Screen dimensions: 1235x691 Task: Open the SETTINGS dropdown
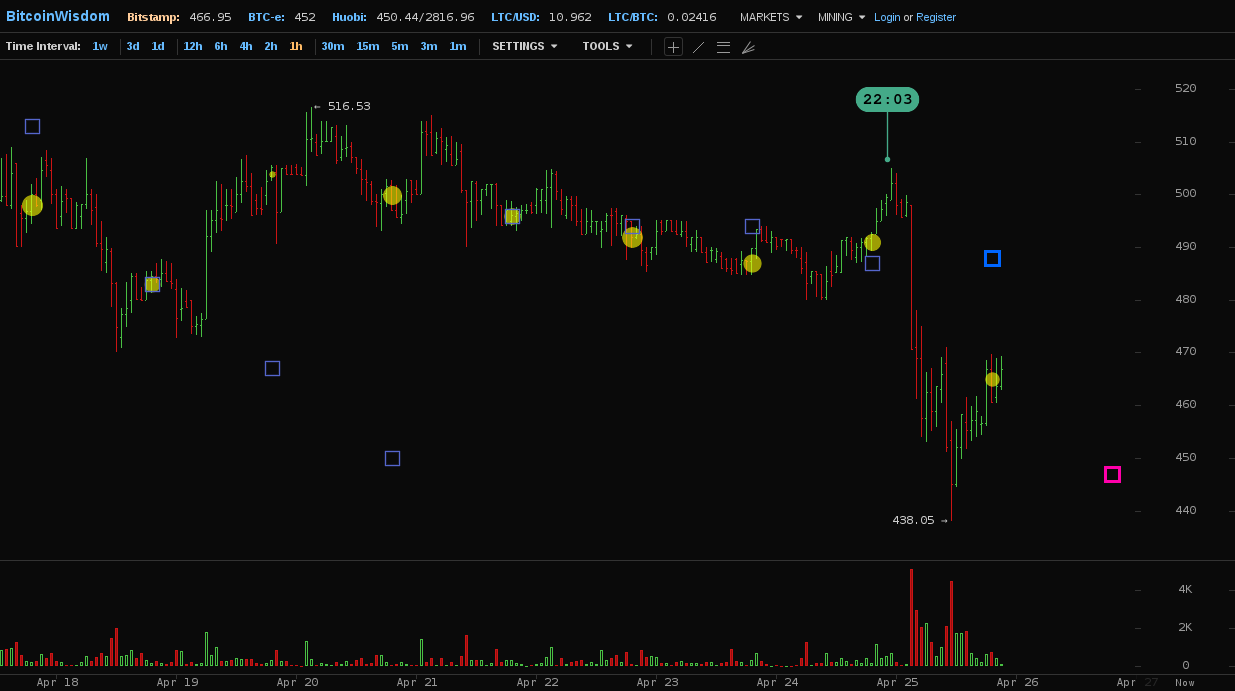pos(524,47)
